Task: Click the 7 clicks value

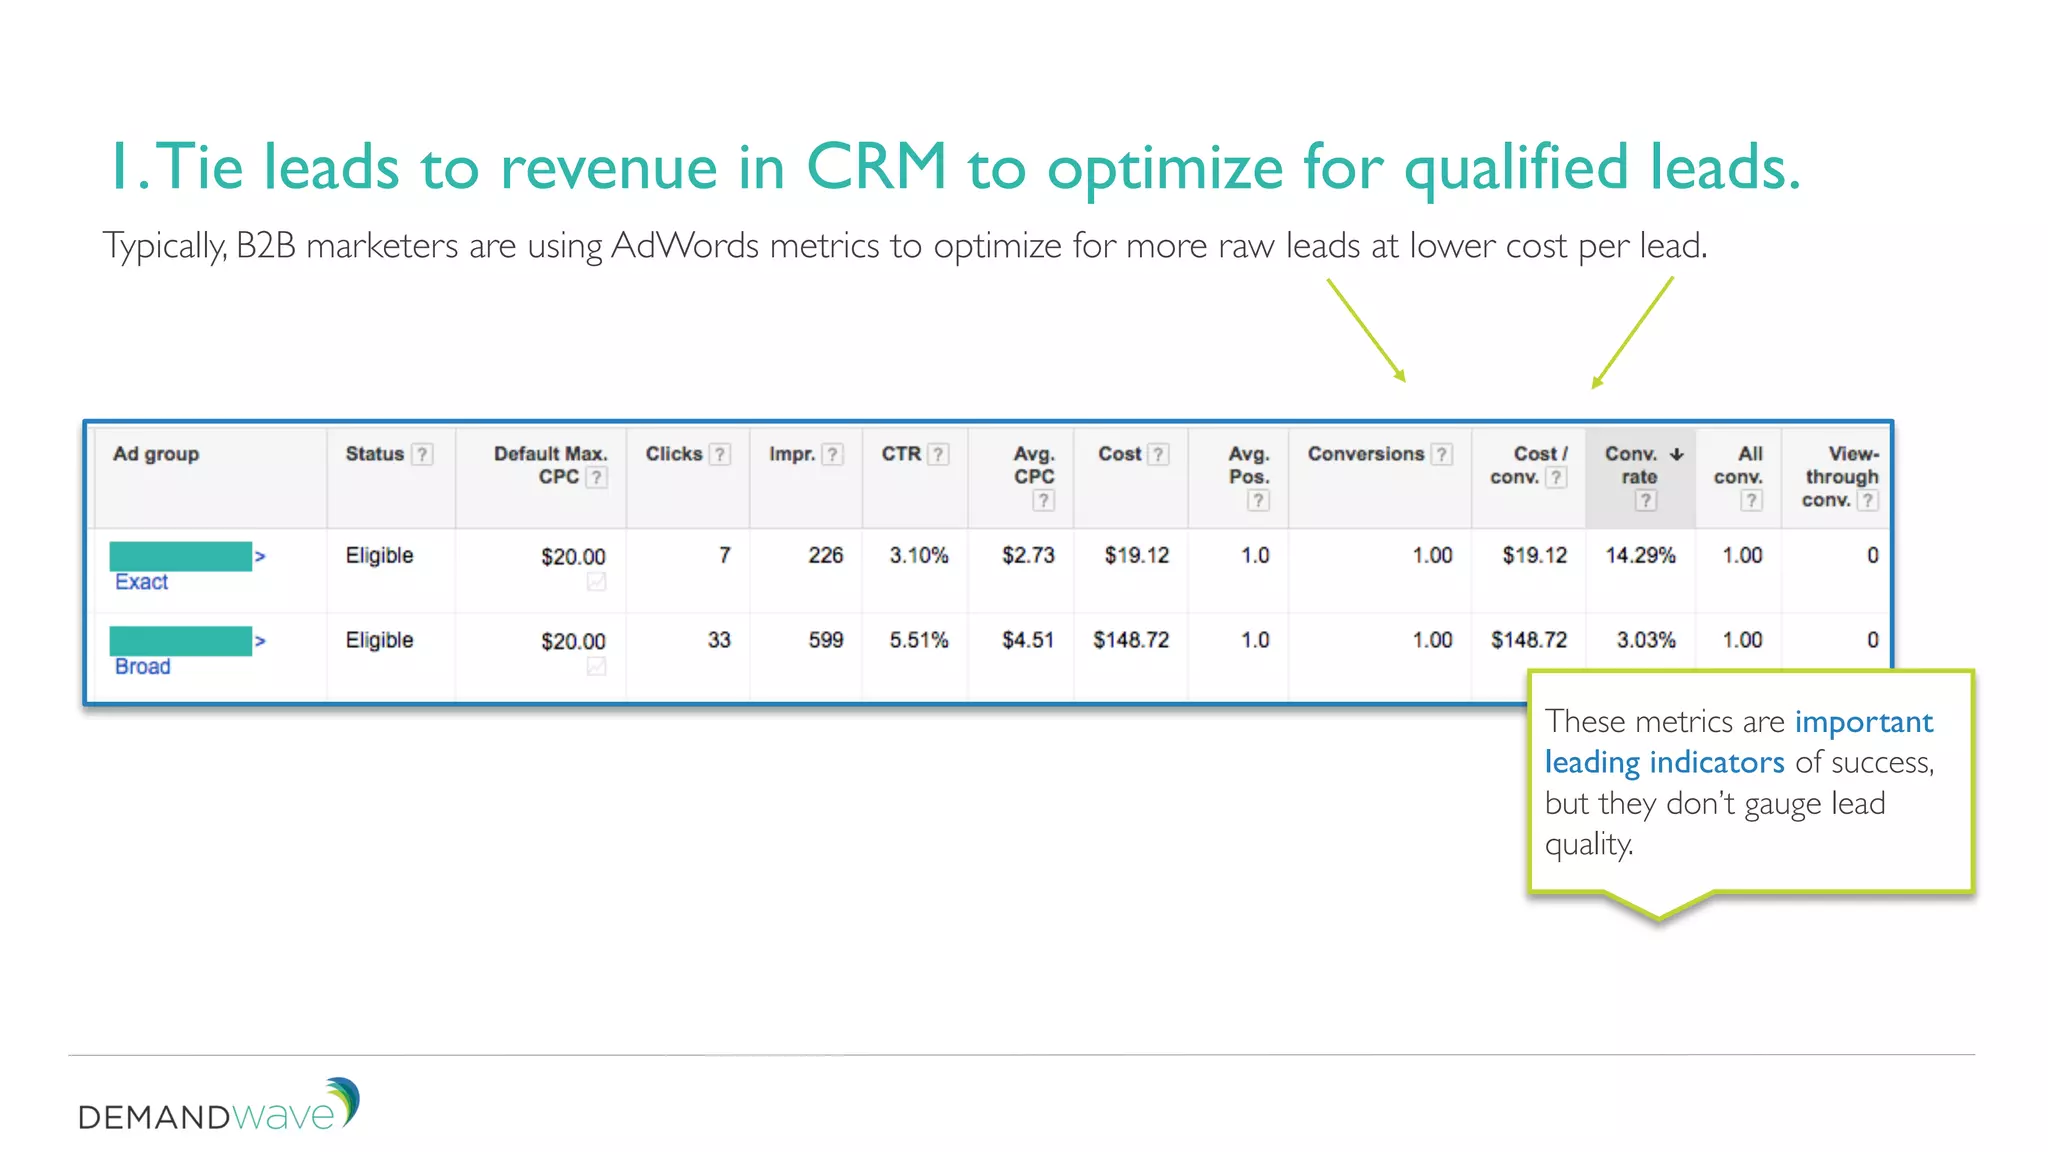Action: [725, 556]
